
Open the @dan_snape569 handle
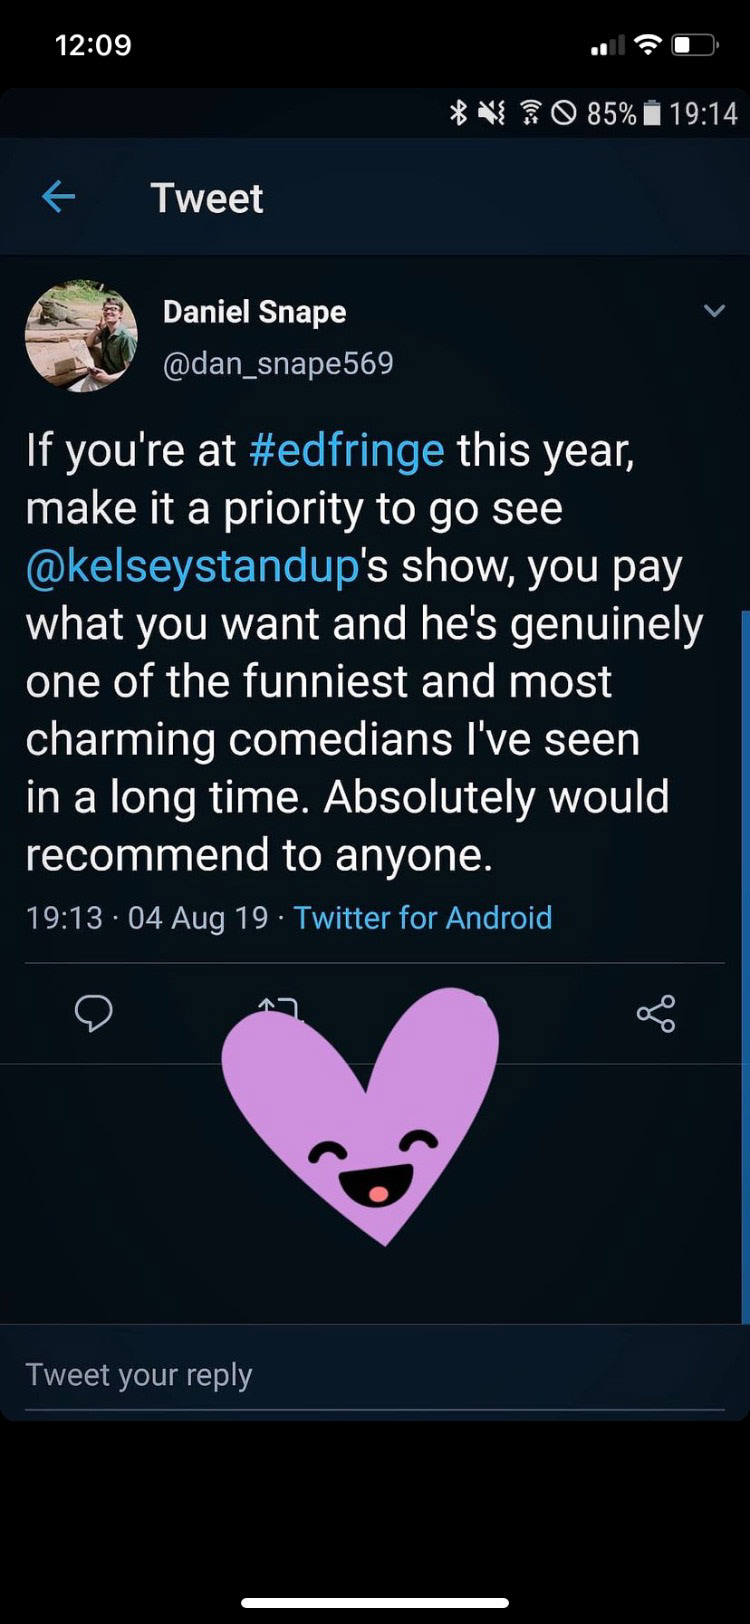[x=278, y=363]
